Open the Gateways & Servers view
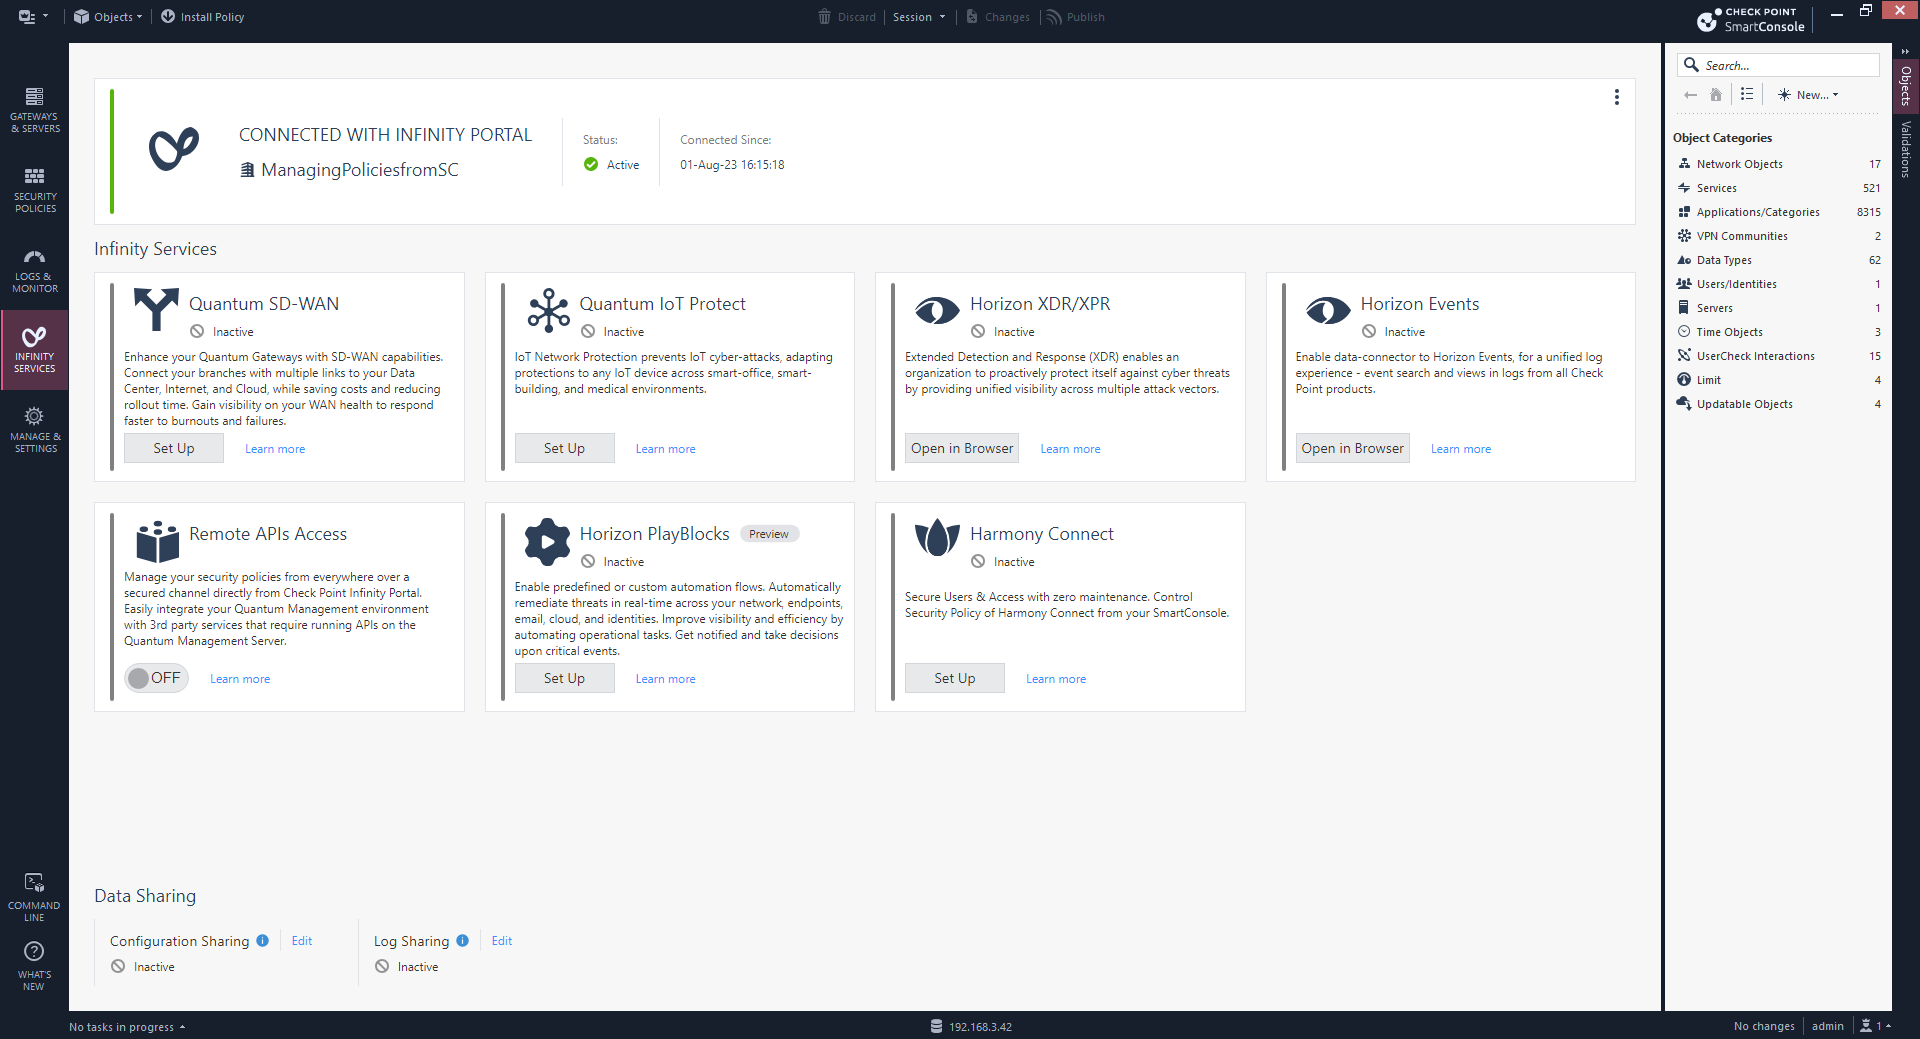Viewport: 1920px width, 1039px height. tap(34, 110)
